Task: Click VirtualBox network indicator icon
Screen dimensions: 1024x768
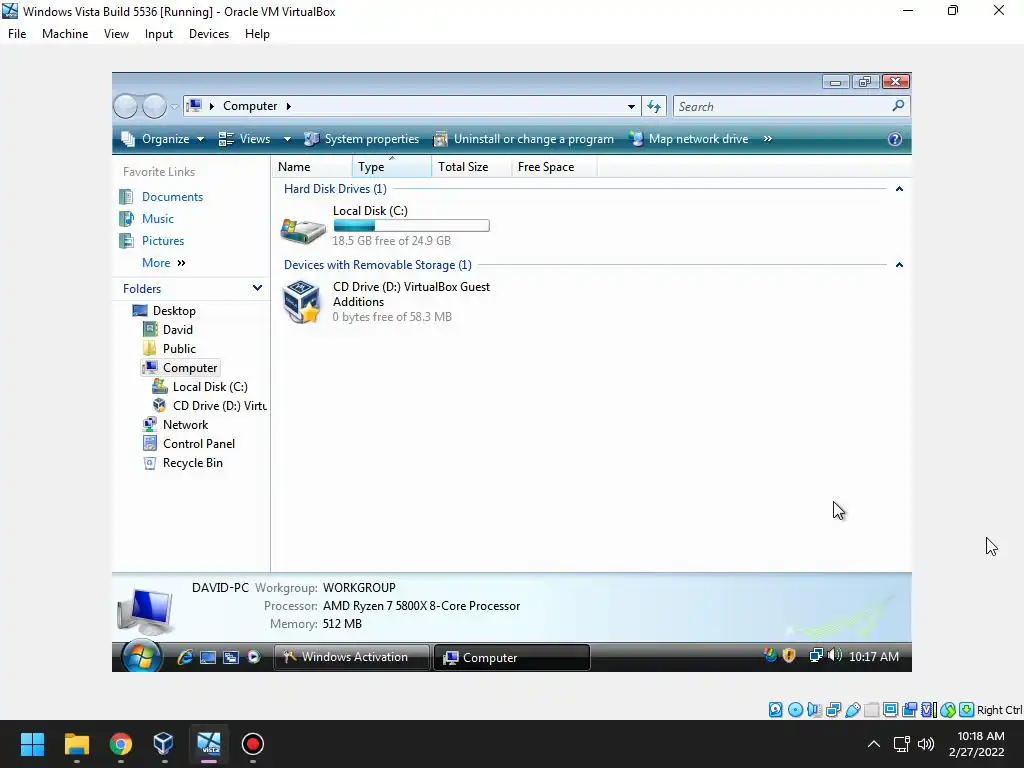Action: coord(833,710)
